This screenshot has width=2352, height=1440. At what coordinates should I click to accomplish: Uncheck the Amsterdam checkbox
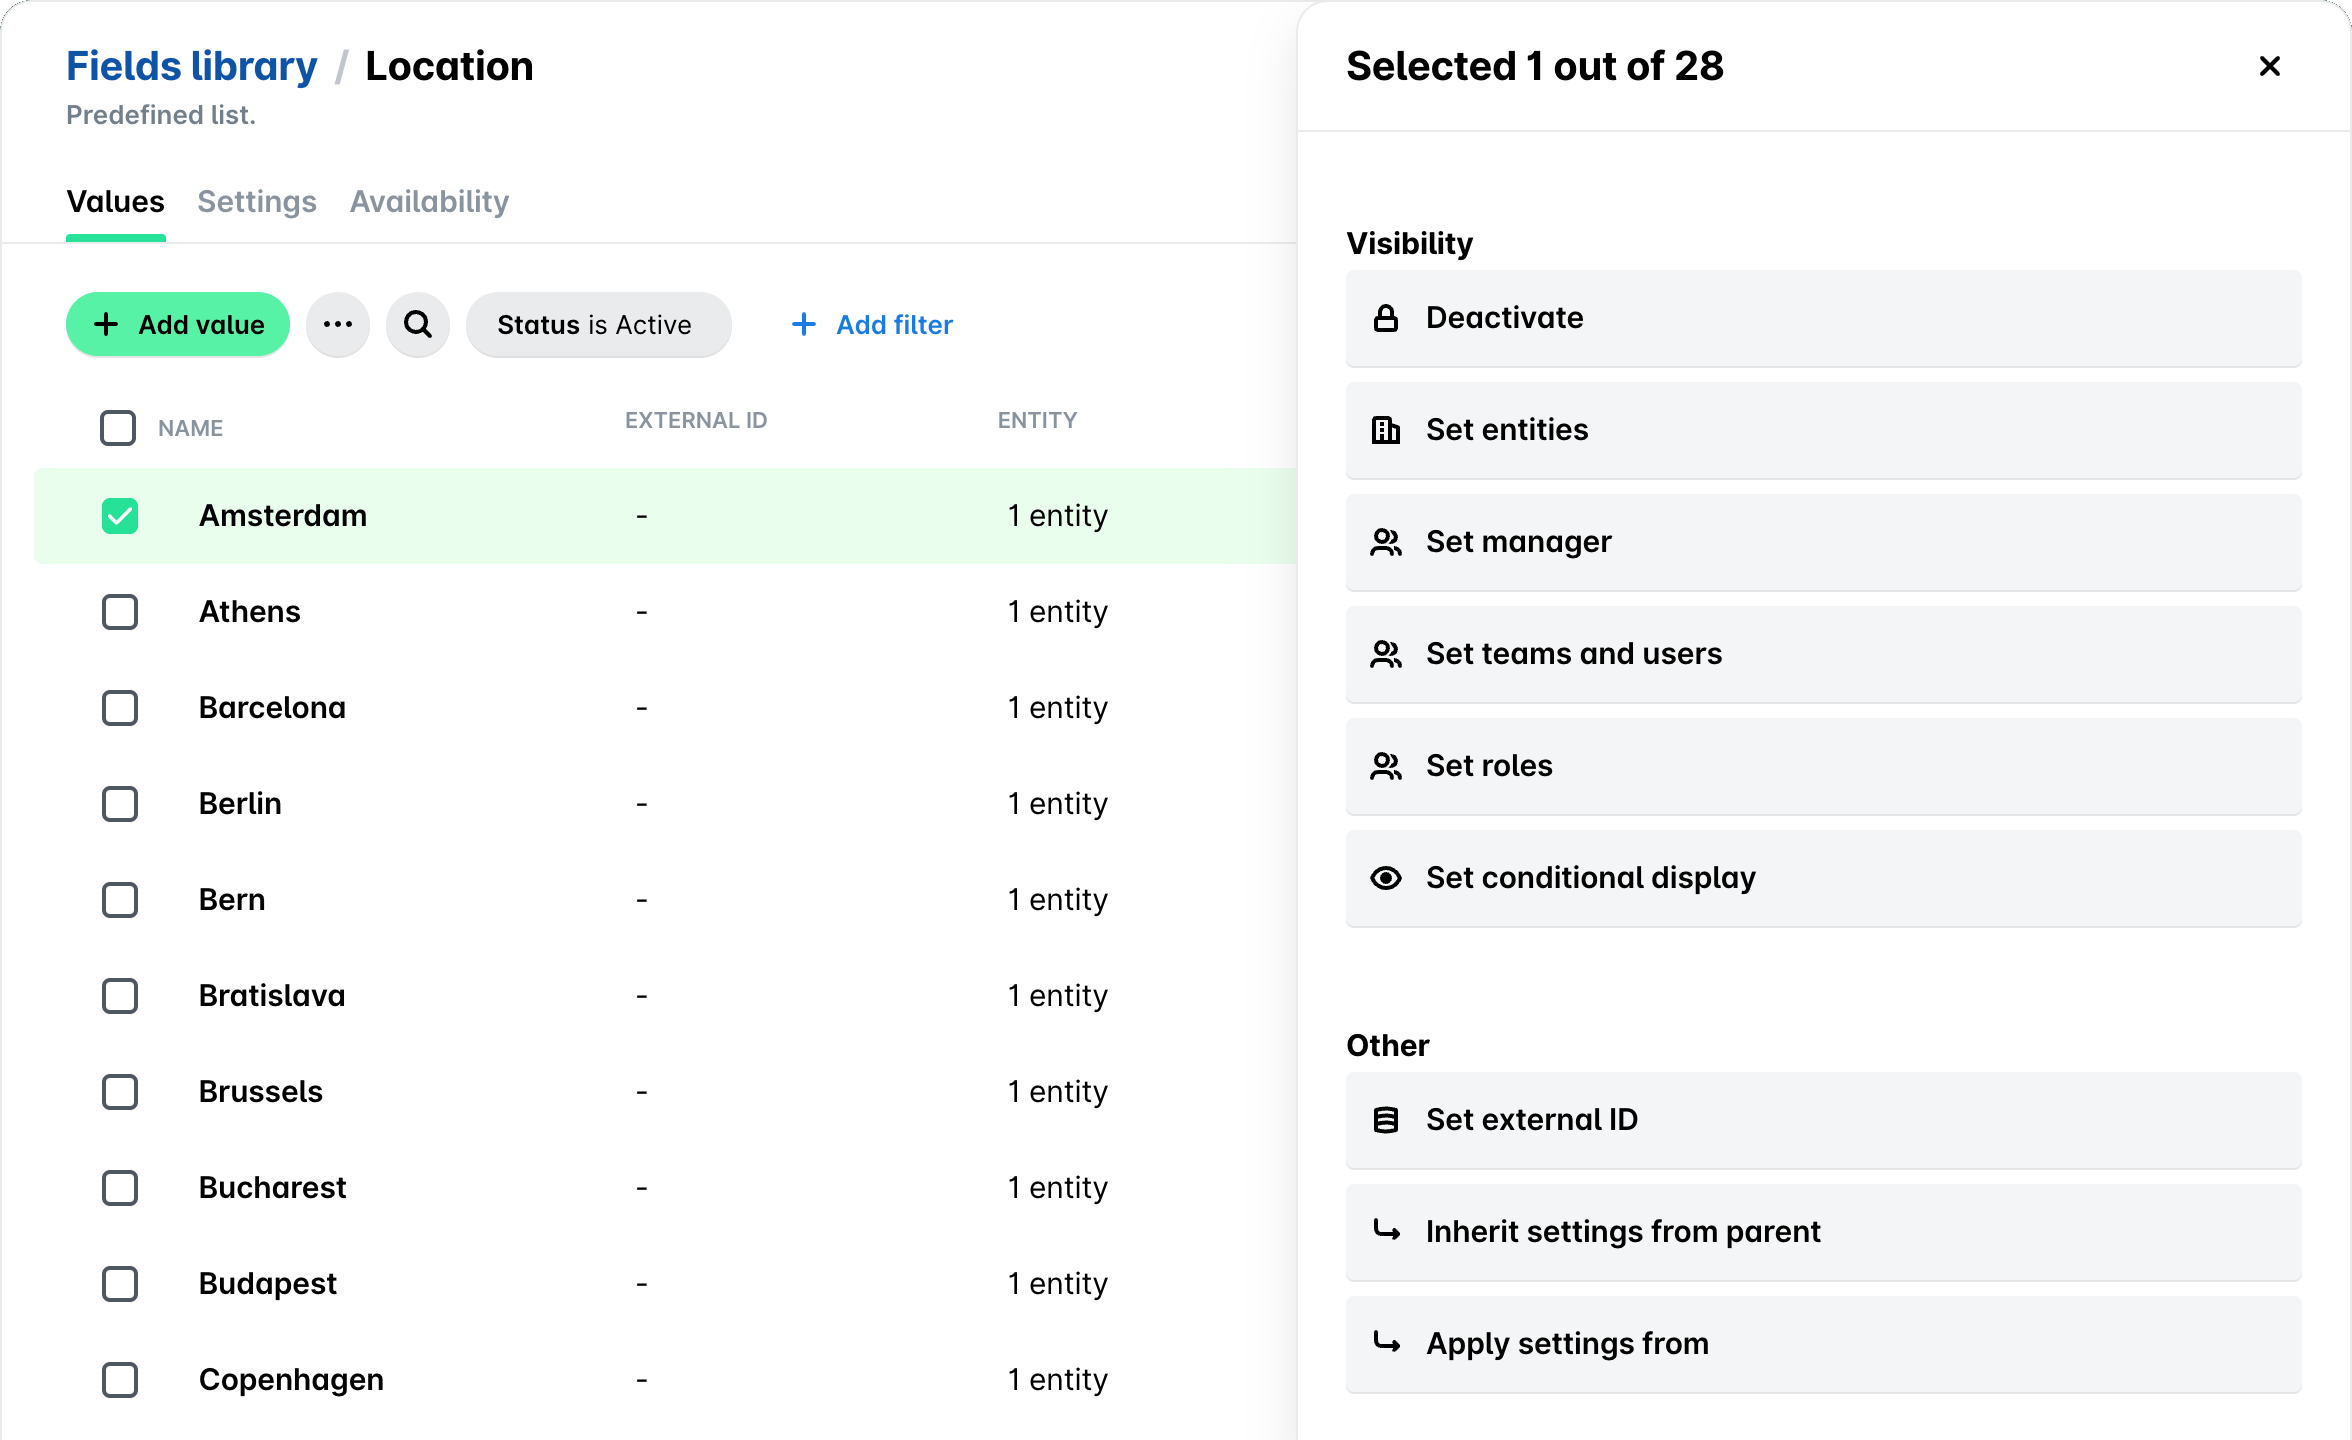(x=120, y=516)
